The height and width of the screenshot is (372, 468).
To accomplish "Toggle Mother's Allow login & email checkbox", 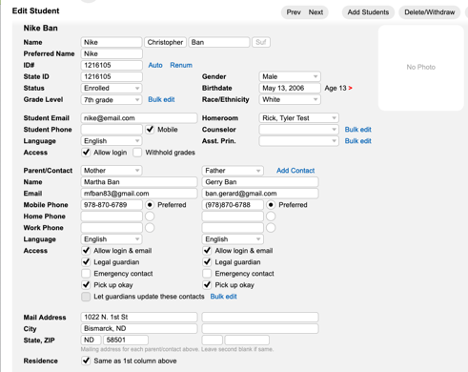I will [86, 250].
